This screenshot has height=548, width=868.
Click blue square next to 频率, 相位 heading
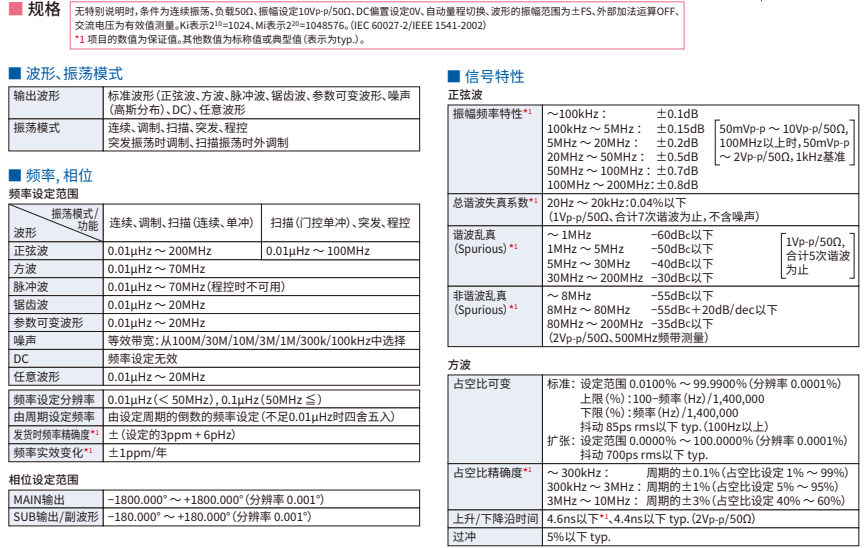(14, 174)
